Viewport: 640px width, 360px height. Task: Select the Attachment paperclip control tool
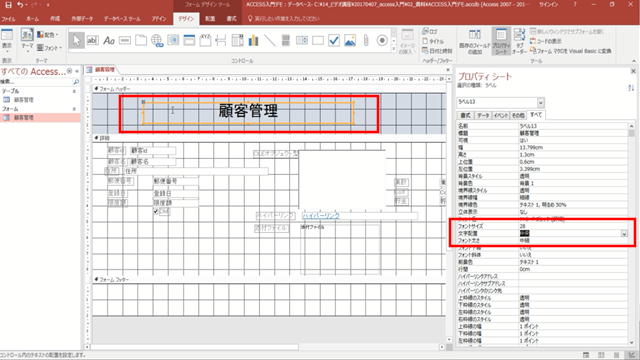click(366, 40)
